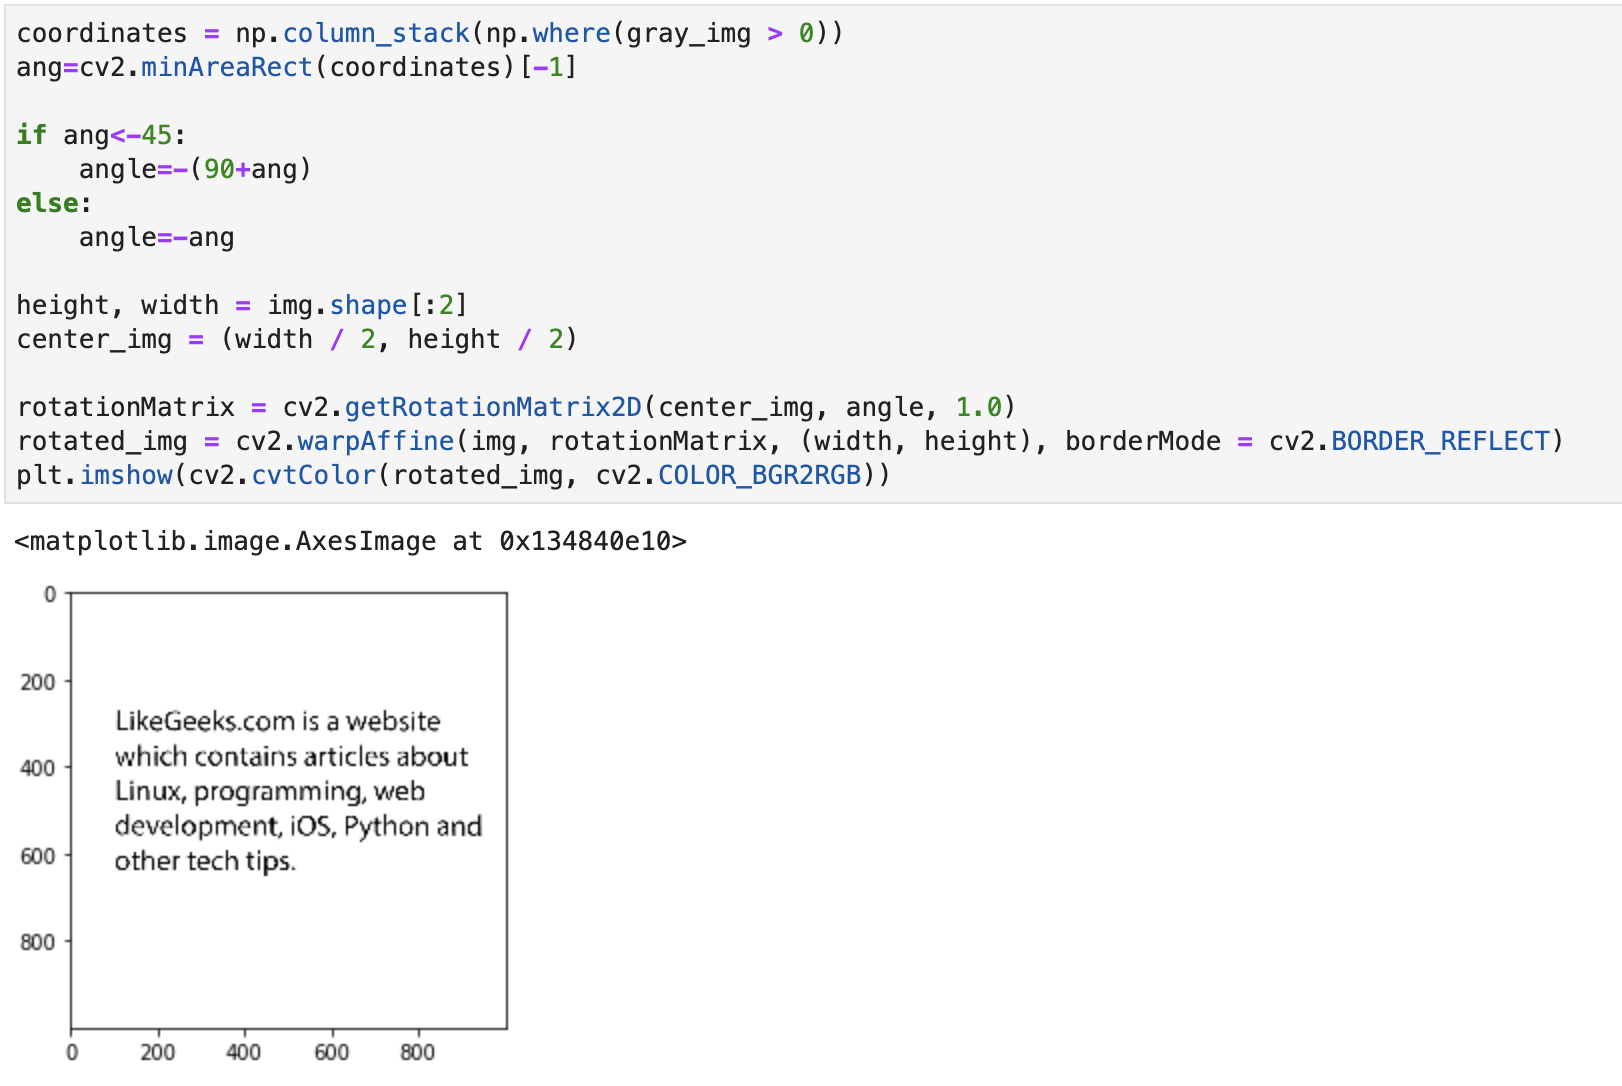The height and width of the screenshot is (1086, 1622).
Task: Click plt.imshow on the last code line
Action: [x=95, y=475]
